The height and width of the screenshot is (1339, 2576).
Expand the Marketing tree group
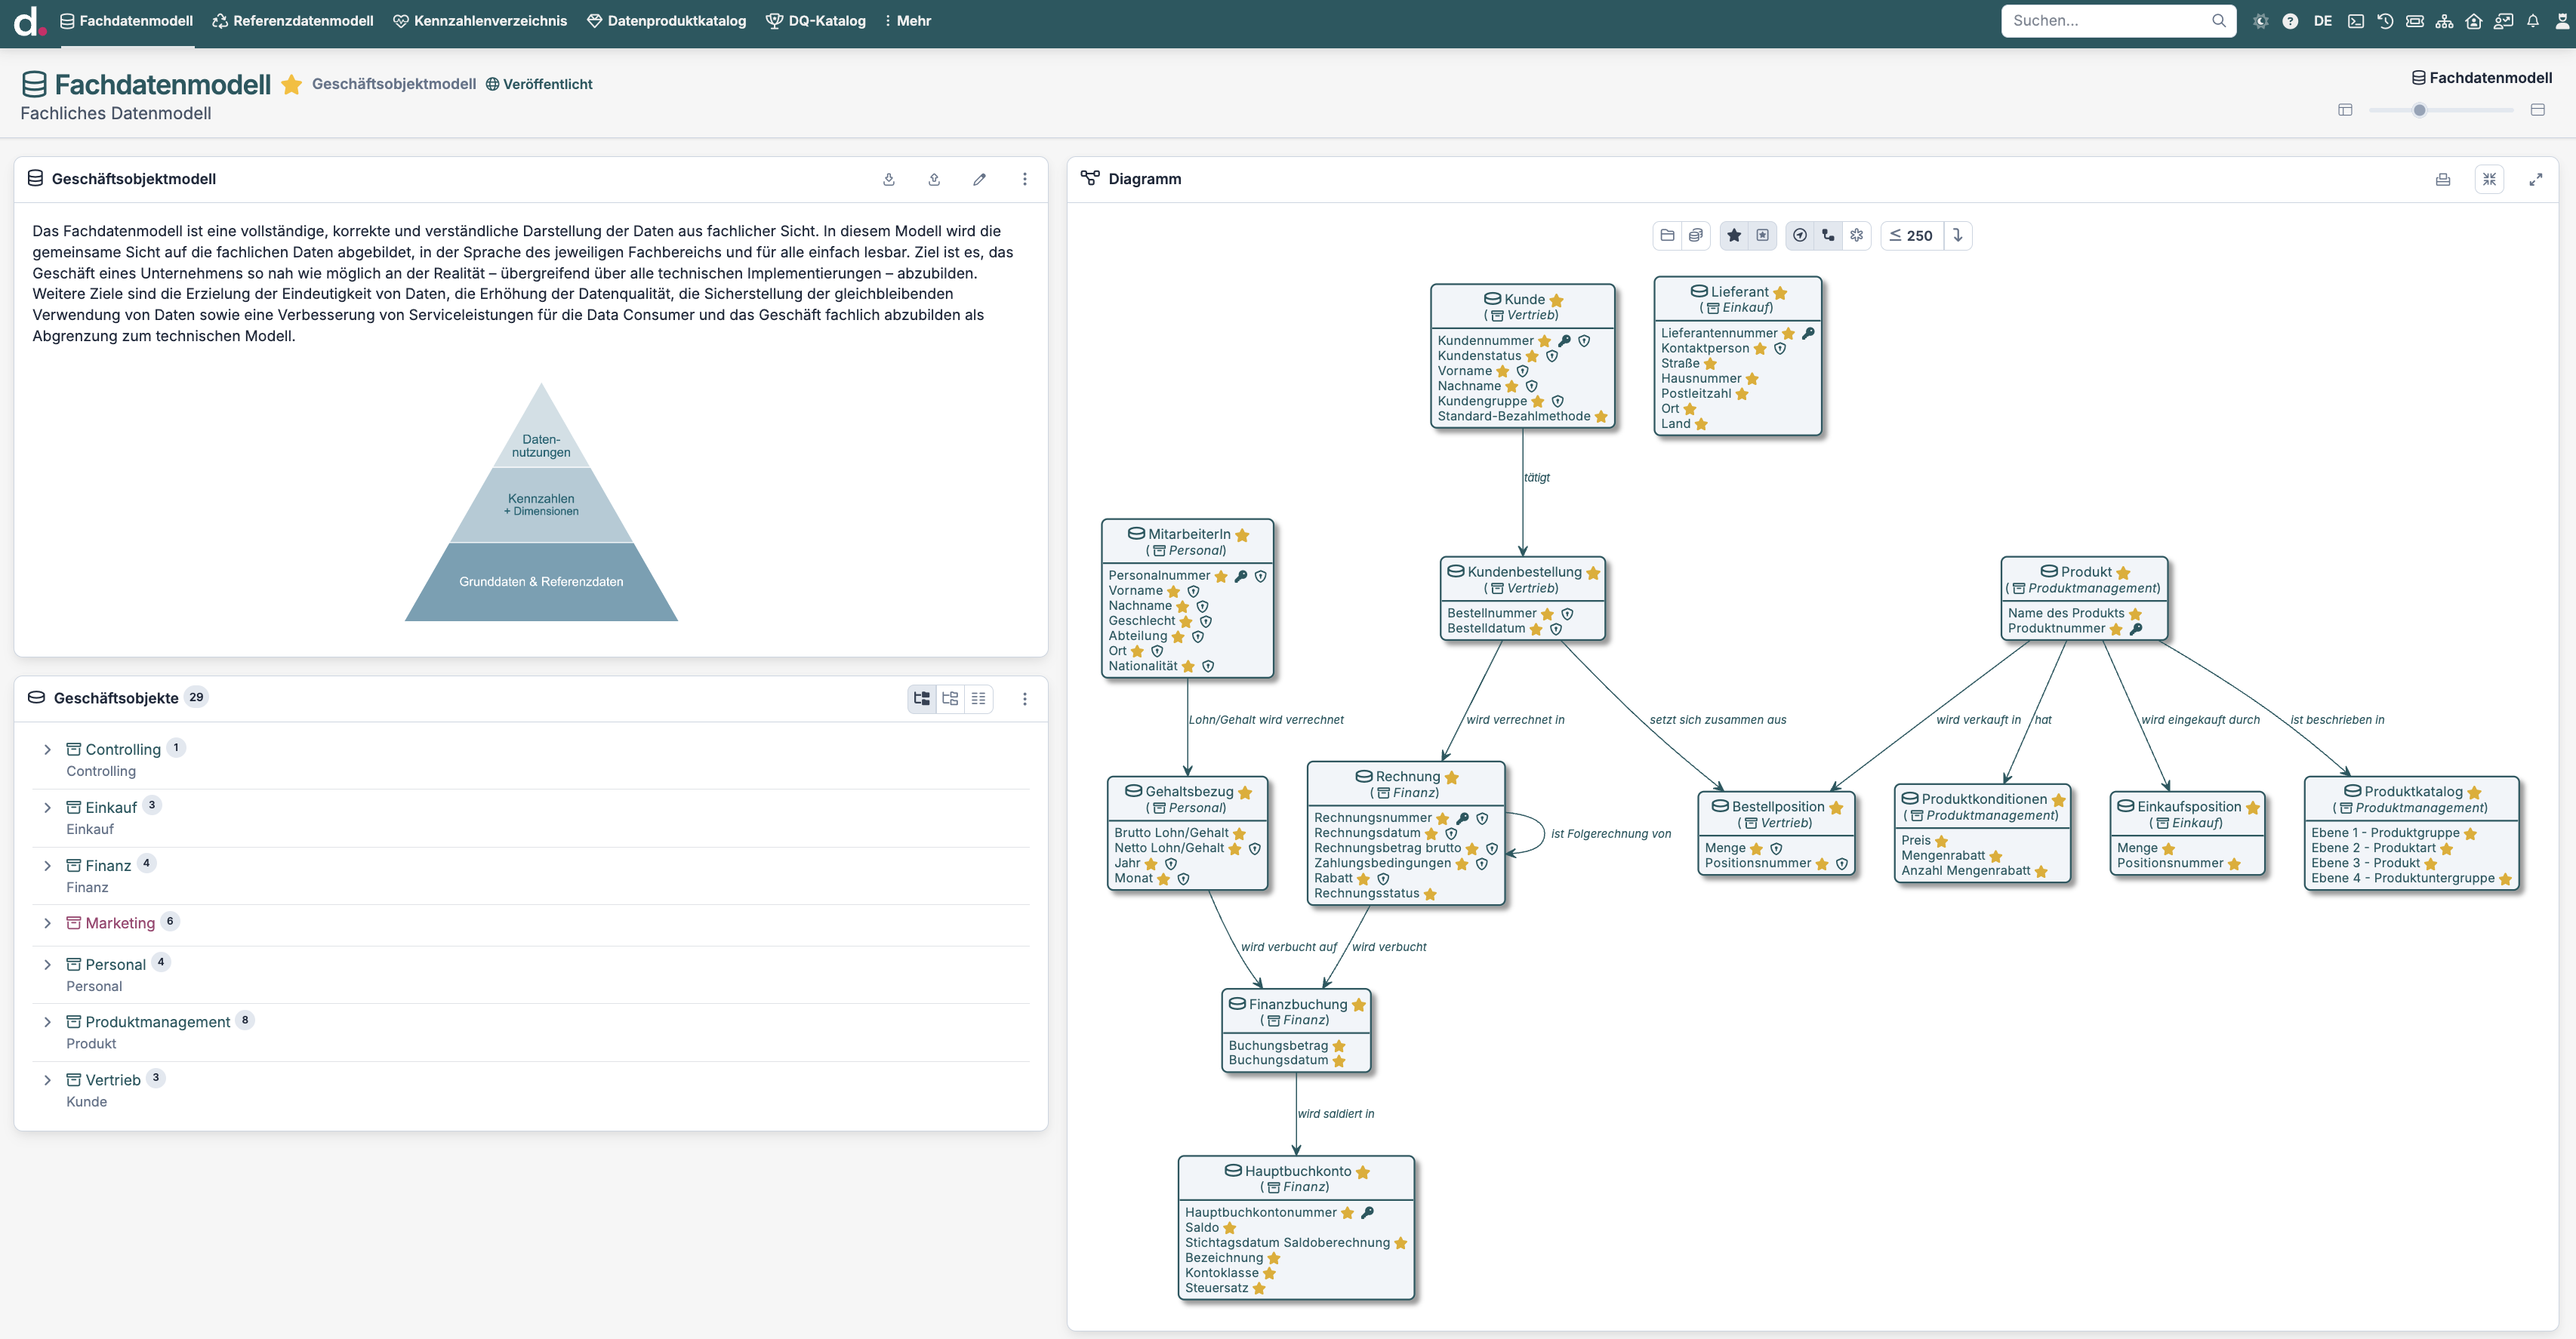click(x=47, y=923)
